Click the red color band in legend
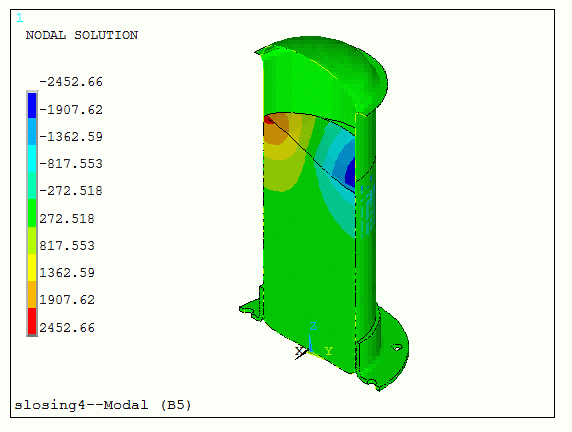 [x=32, y=321]
